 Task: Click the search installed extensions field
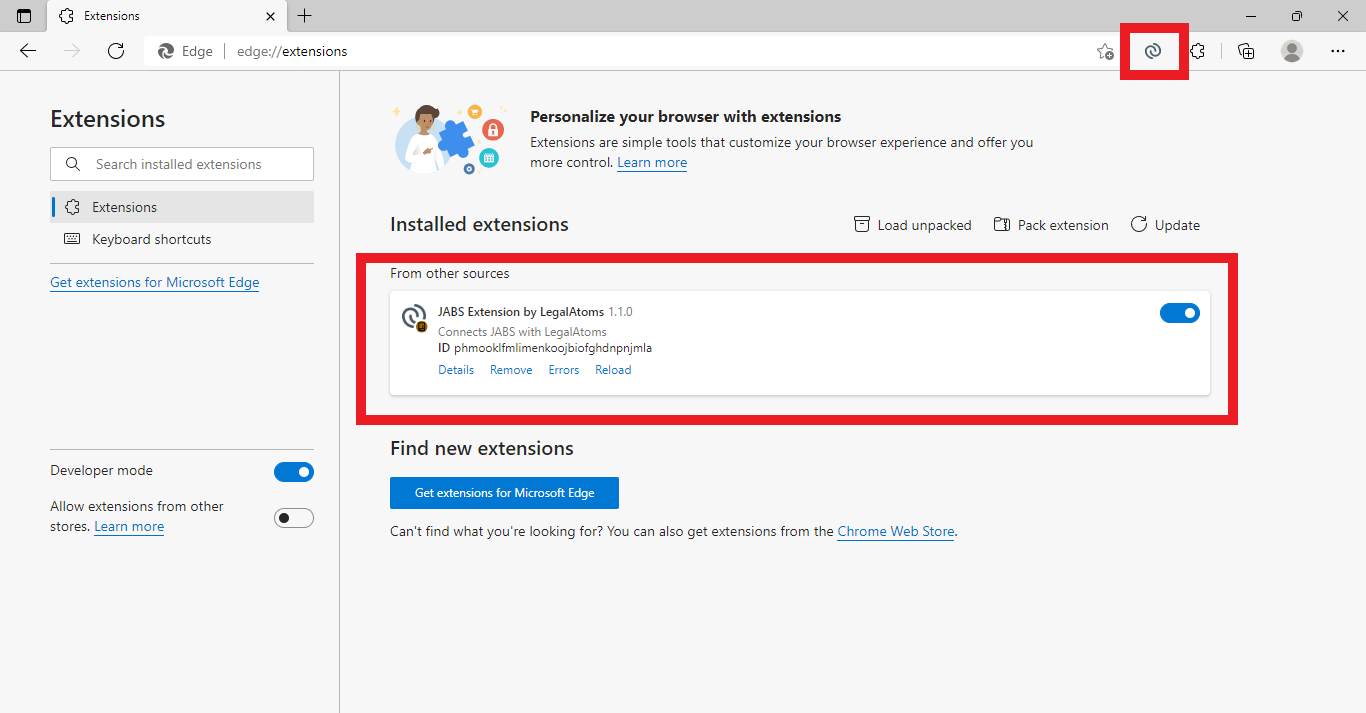pyautogui.click(x=181, y=163)
